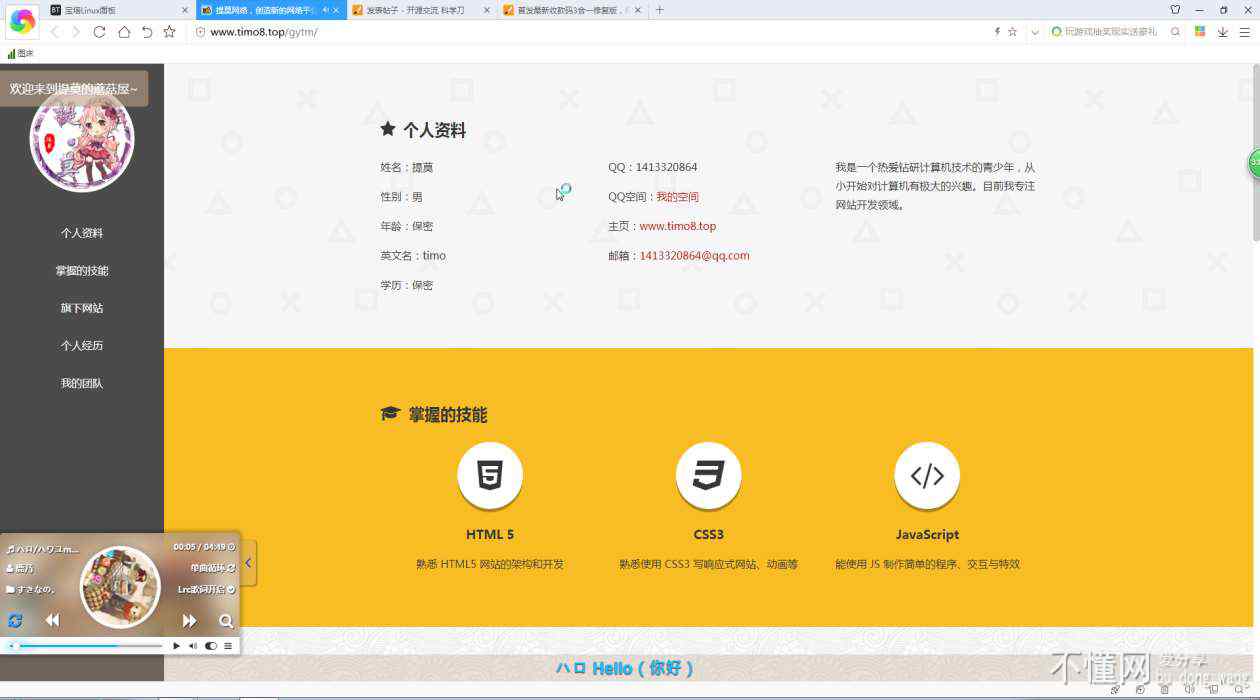Open the browser downloads icon

tap(1222, 32)
